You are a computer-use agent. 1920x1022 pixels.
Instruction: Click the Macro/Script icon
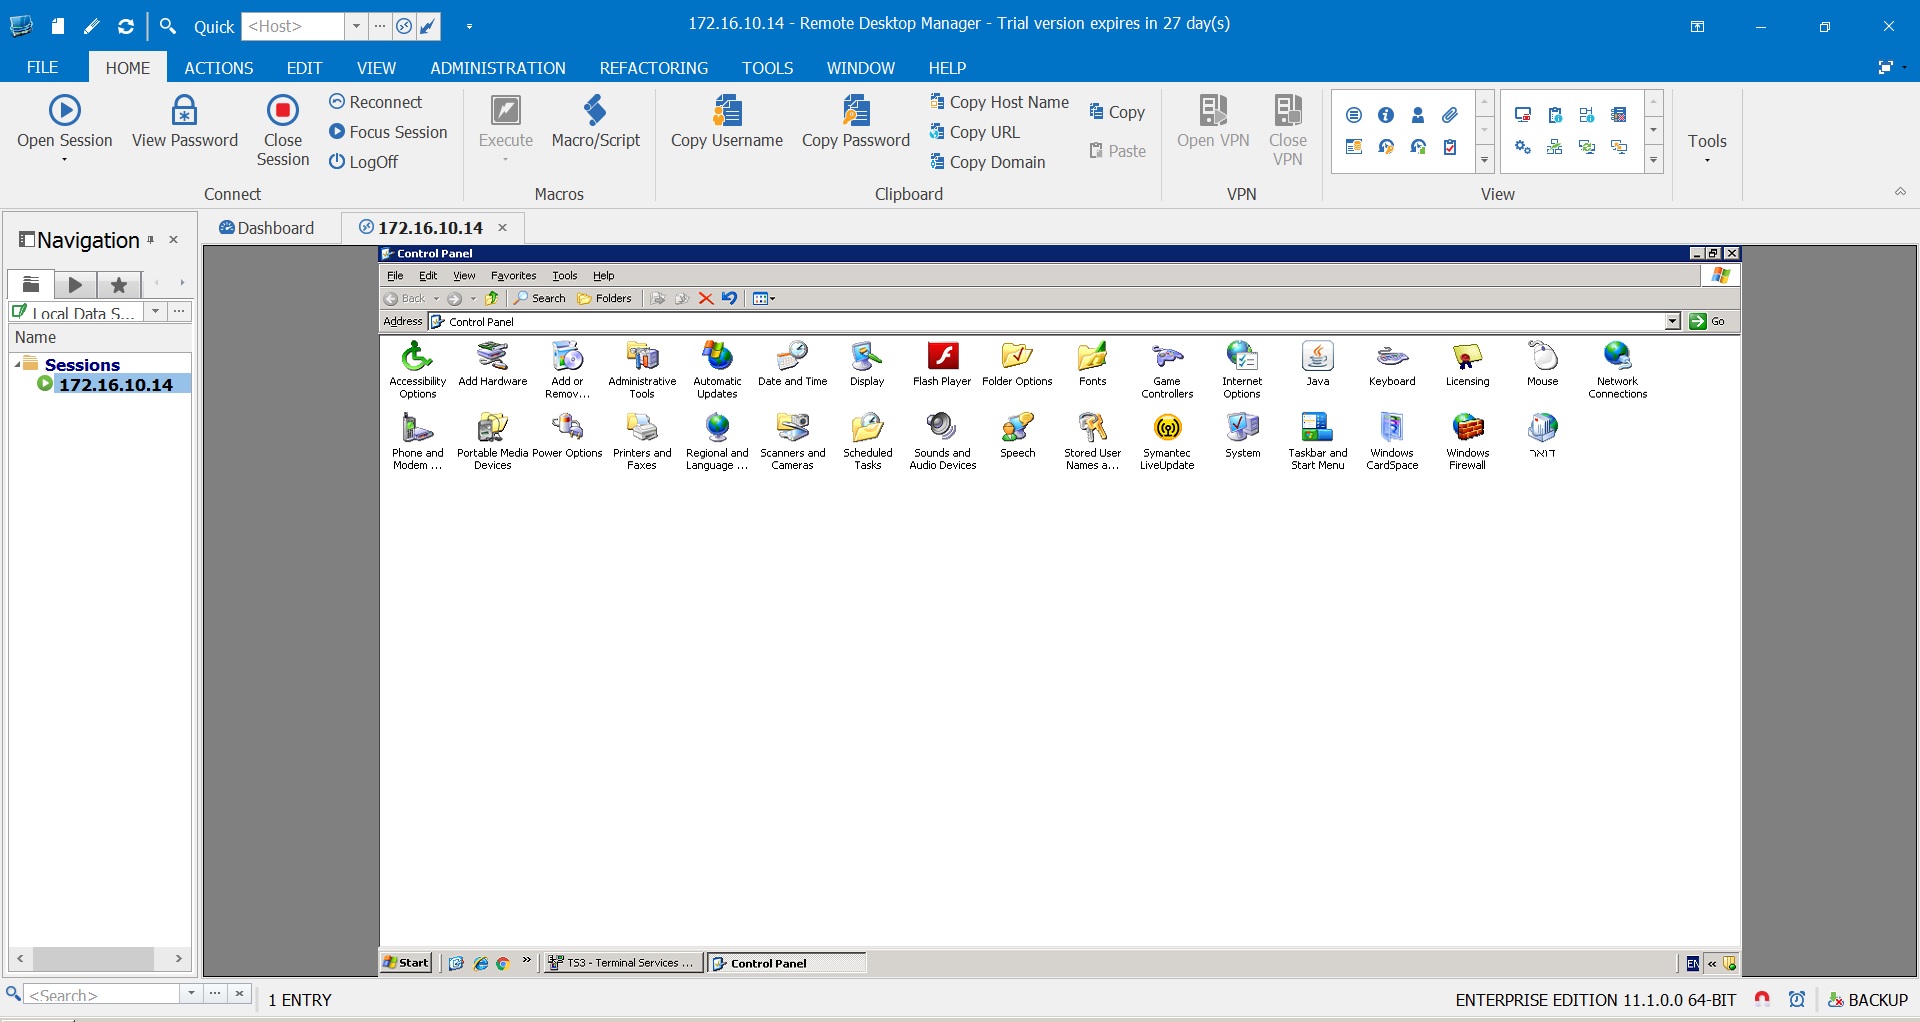point(595,109)
